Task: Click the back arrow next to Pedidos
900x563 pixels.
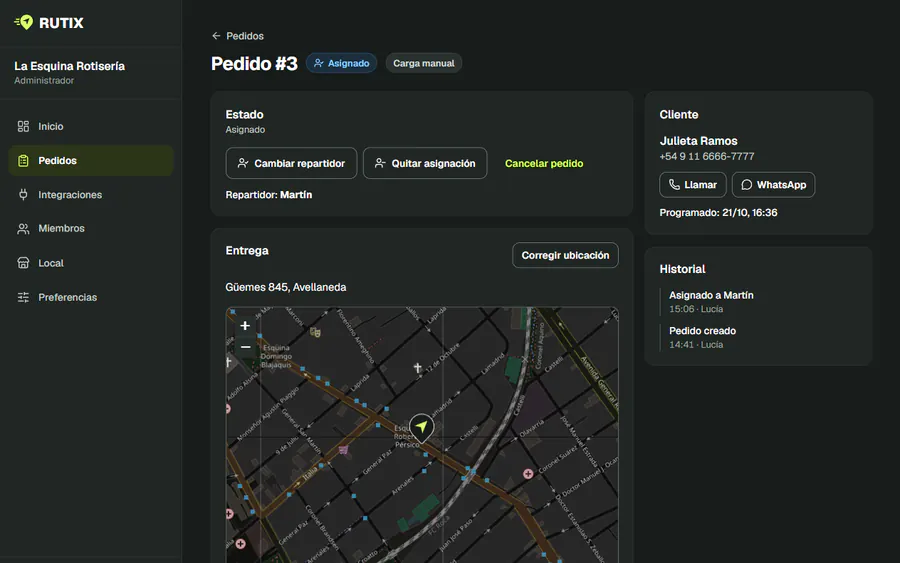Action: (216, 36)
